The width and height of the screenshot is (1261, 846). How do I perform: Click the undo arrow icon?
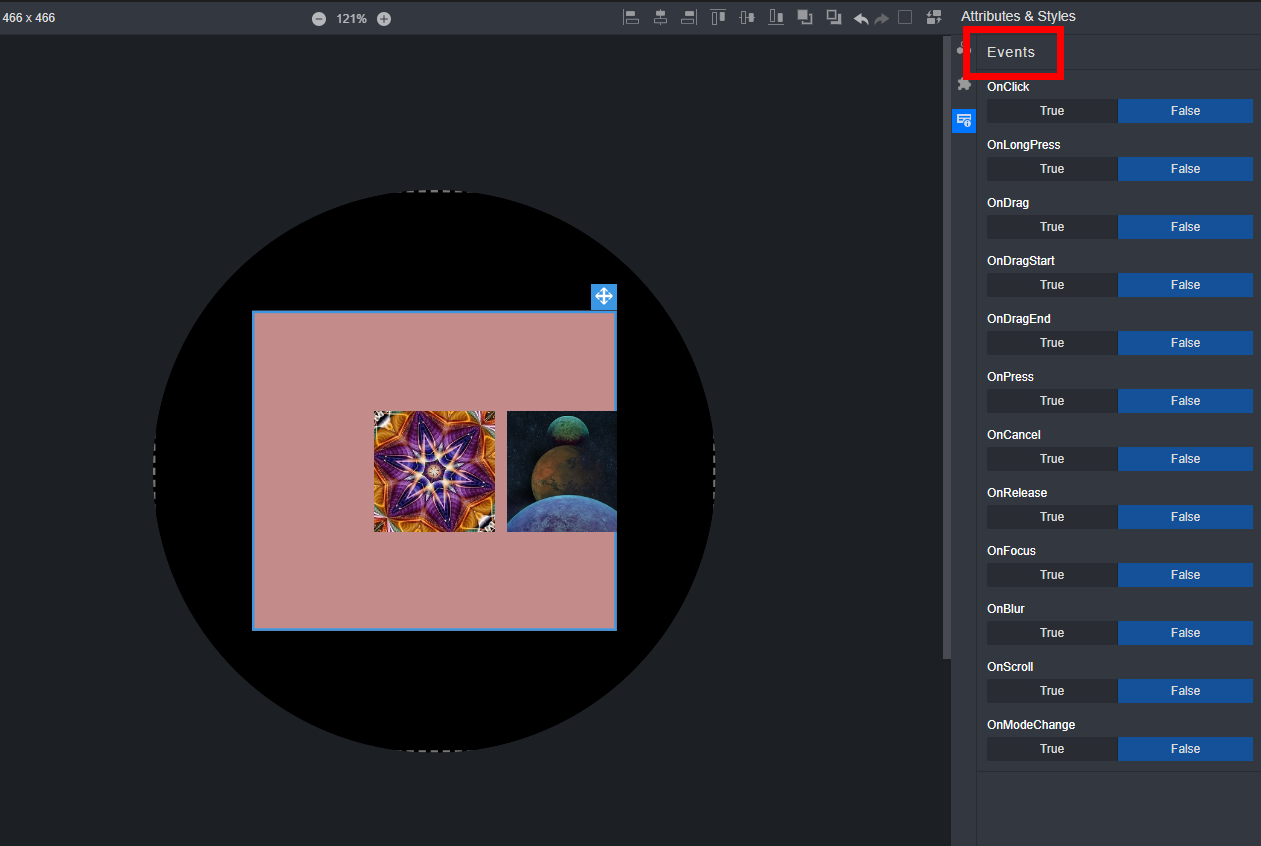point(861,18)
